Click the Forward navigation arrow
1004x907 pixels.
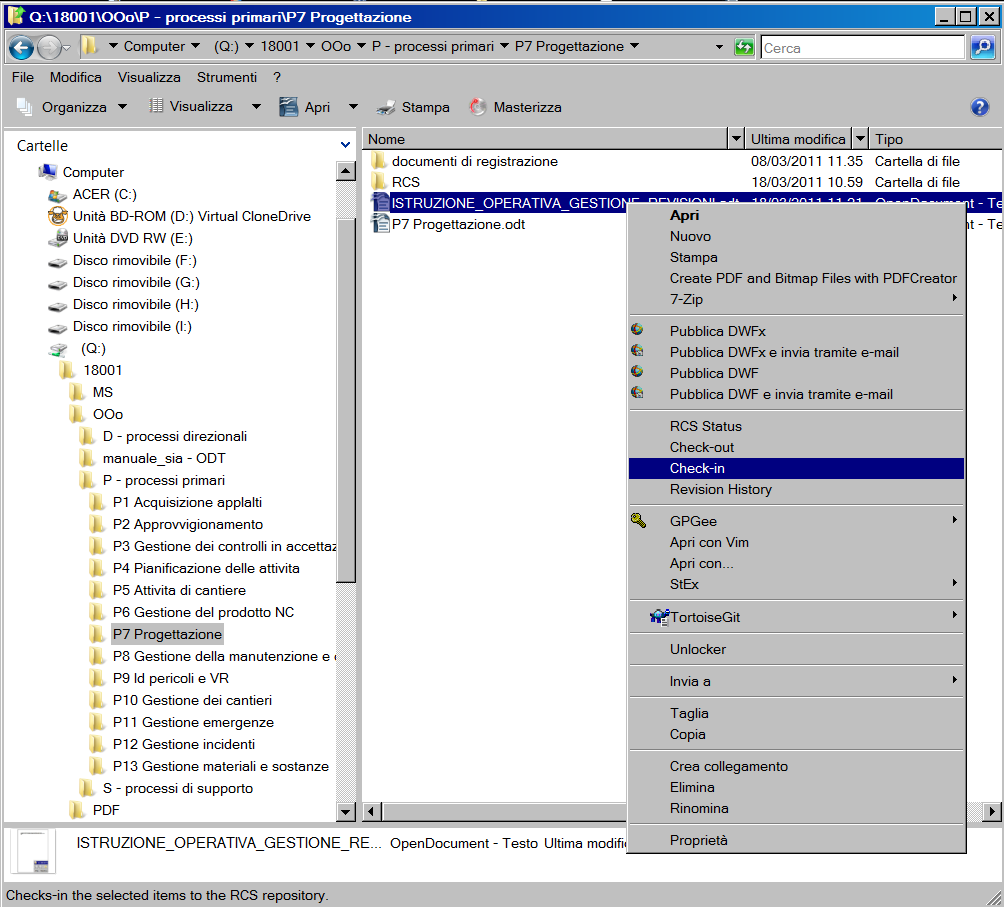[49, 47]
